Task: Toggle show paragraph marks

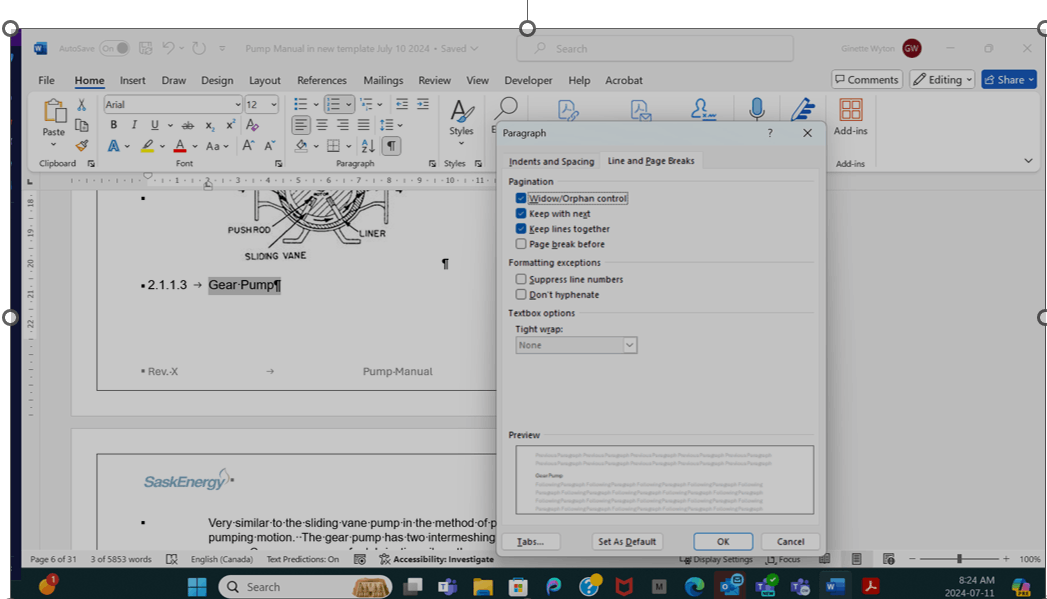Action: coord(391,146)
